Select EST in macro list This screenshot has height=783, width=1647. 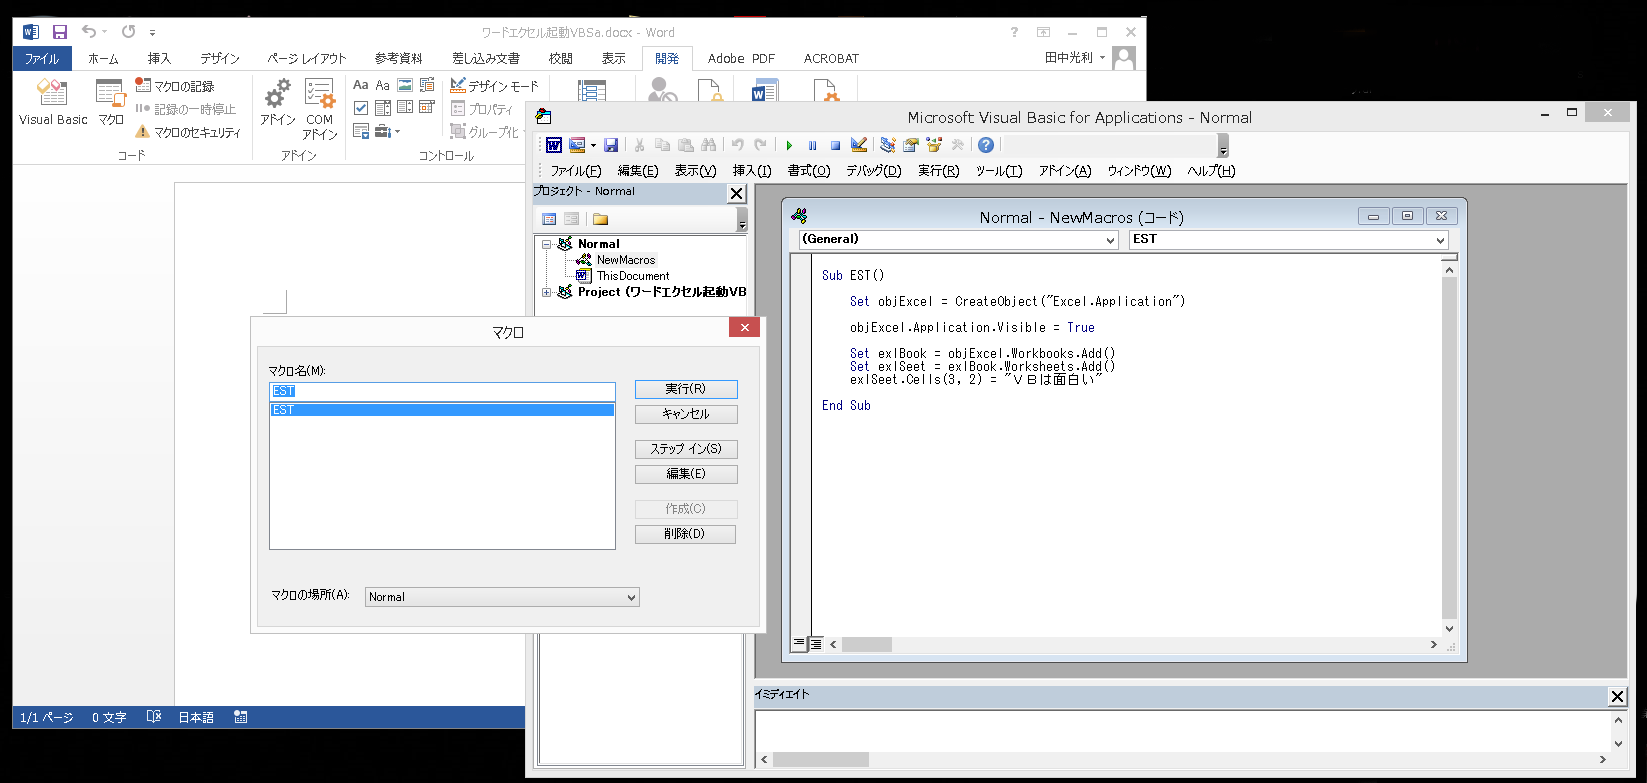[442, 410]
